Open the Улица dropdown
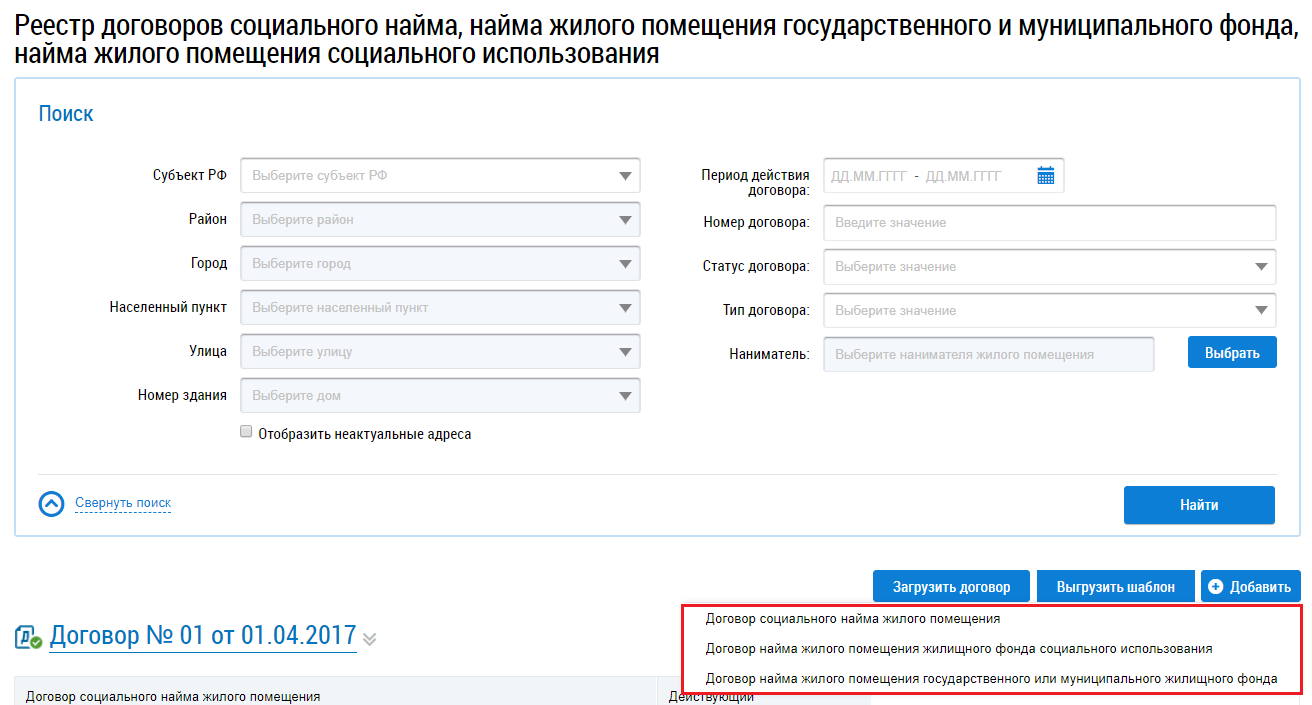This screenshot has height=705, width=1312. (x=440, y=352)
